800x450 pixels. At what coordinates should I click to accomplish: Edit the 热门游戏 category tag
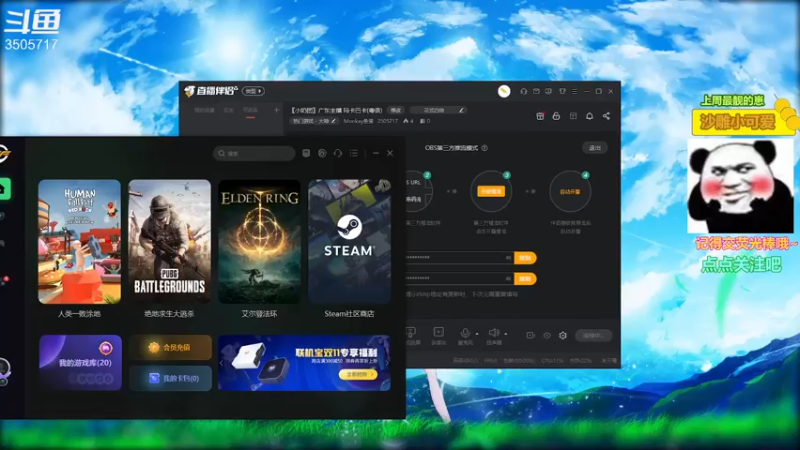[x=314, y=121]
